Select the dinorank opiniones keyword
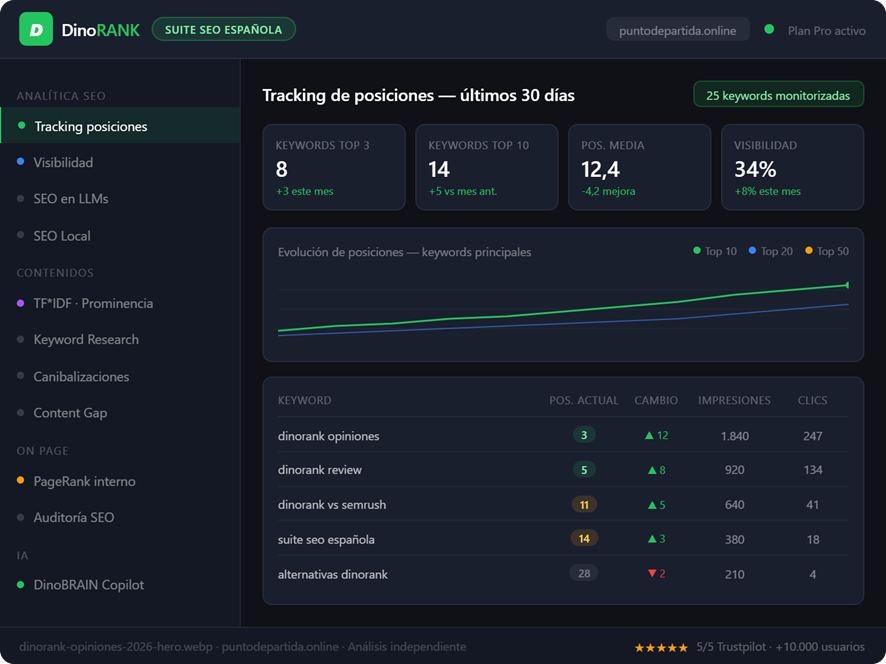 point(328,436)
